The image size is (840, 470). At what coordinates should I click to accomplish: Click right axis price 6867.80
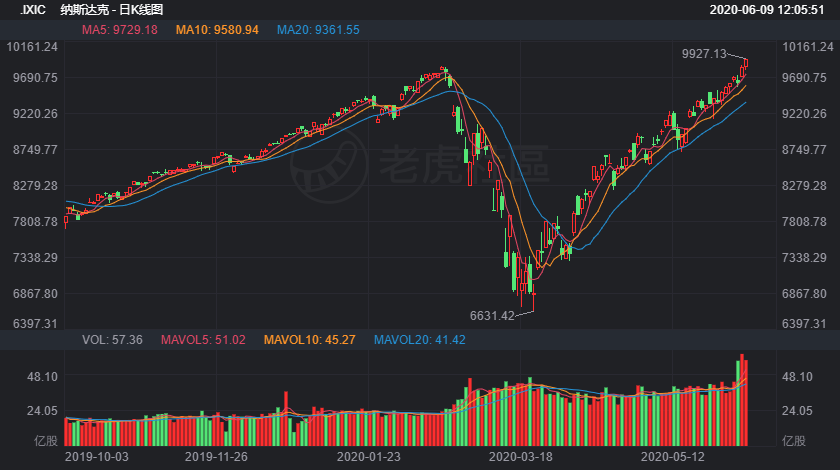pyautogui.click(x=804, y=294)
